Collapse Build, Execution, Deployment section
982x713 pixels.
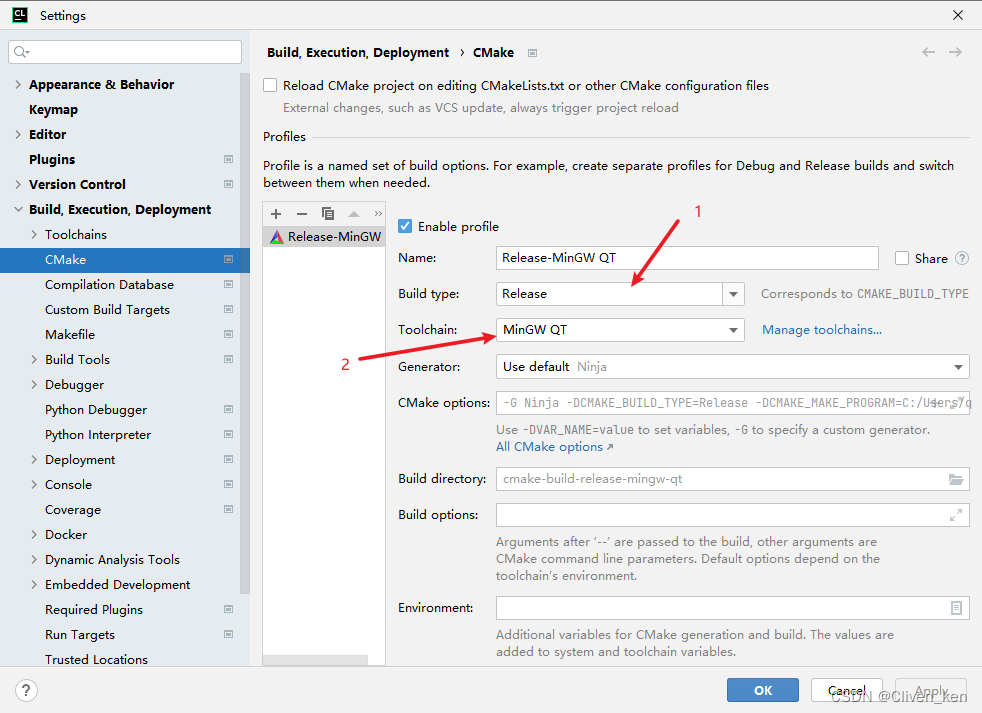pos(18,209)
